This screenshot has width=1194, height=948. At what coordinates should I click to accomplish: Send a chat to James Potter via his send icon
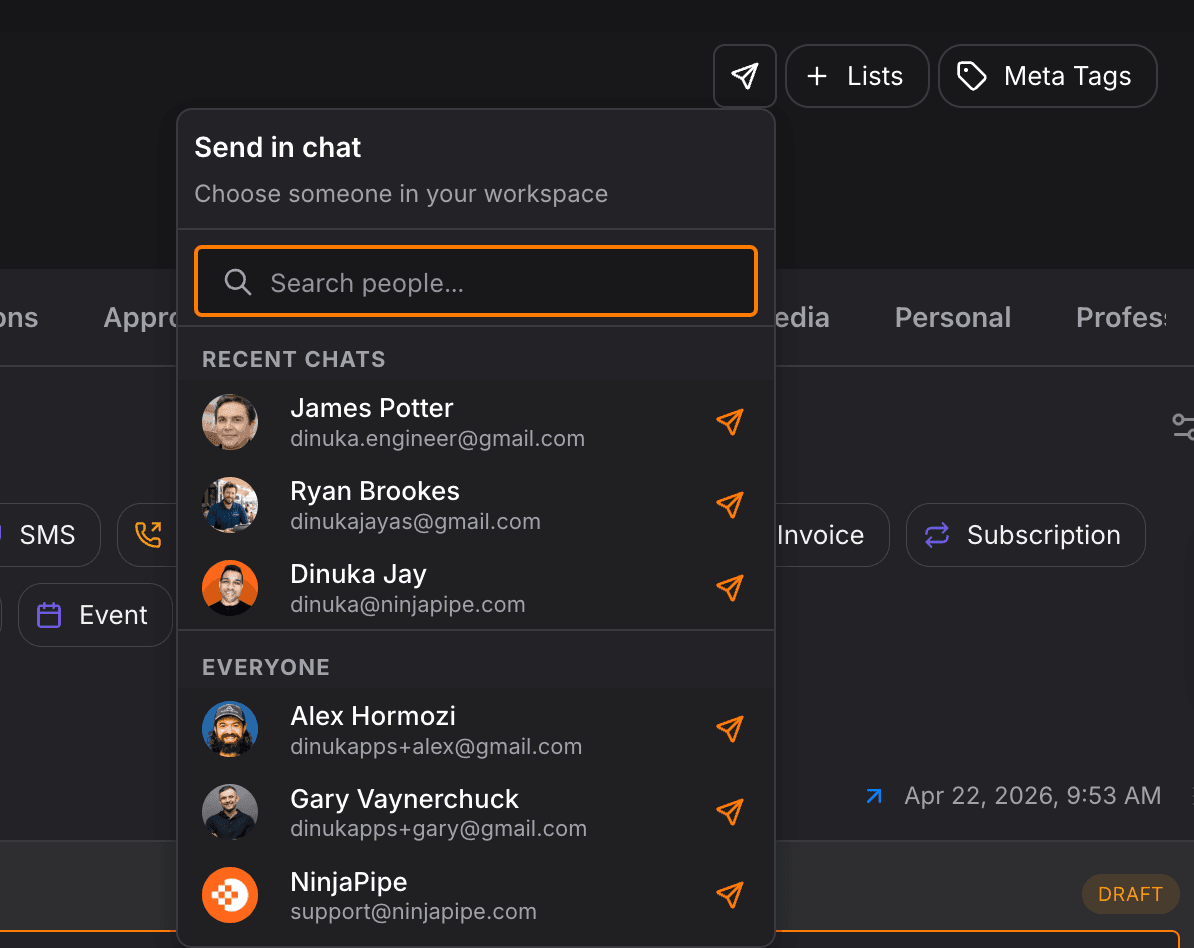[729, 422]
